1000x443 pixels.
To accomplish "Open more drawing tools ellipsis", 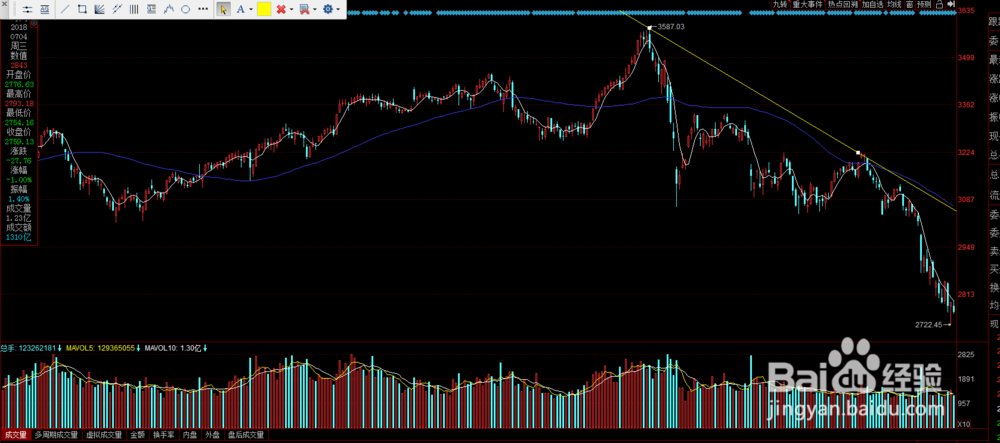I will (x=203, y=10).
